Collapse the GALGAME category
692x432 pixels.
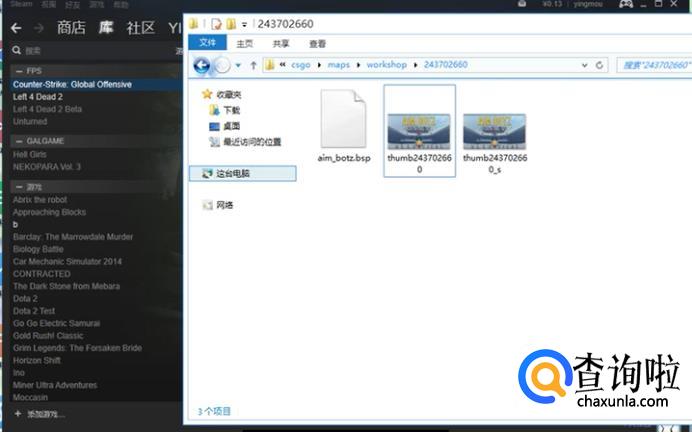(19, 141)
